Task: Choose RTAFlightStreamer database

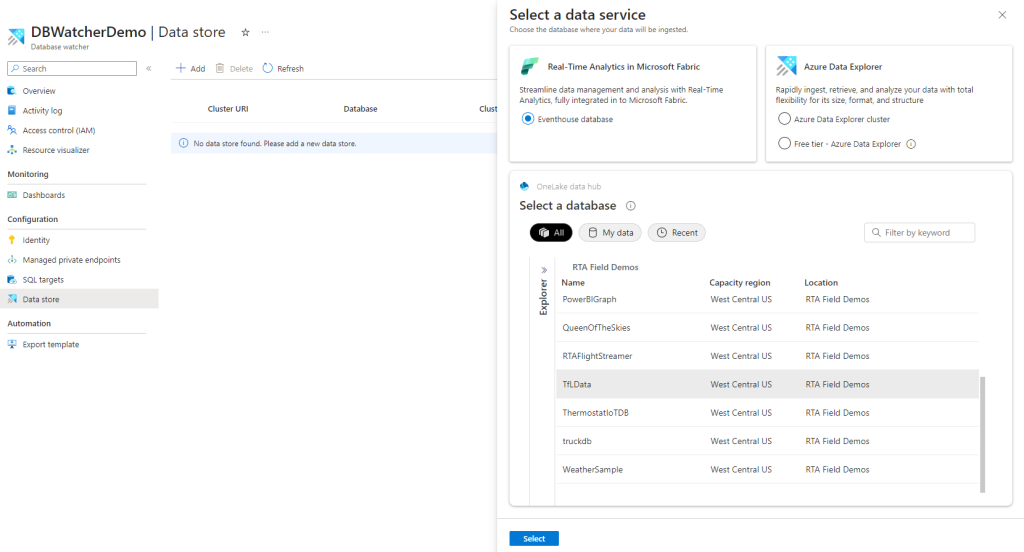Action: [x=767, y=356]
